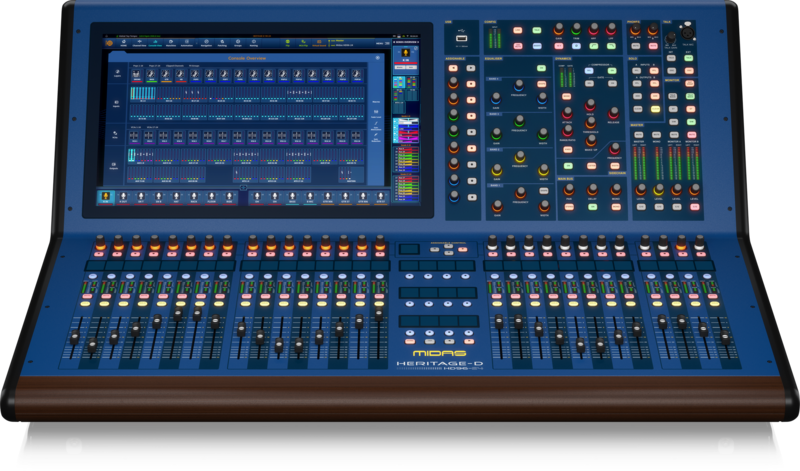800x471 pixels.
Task: Select the FLOOR channel microphone tile
Action: click(x=212, y=197)
